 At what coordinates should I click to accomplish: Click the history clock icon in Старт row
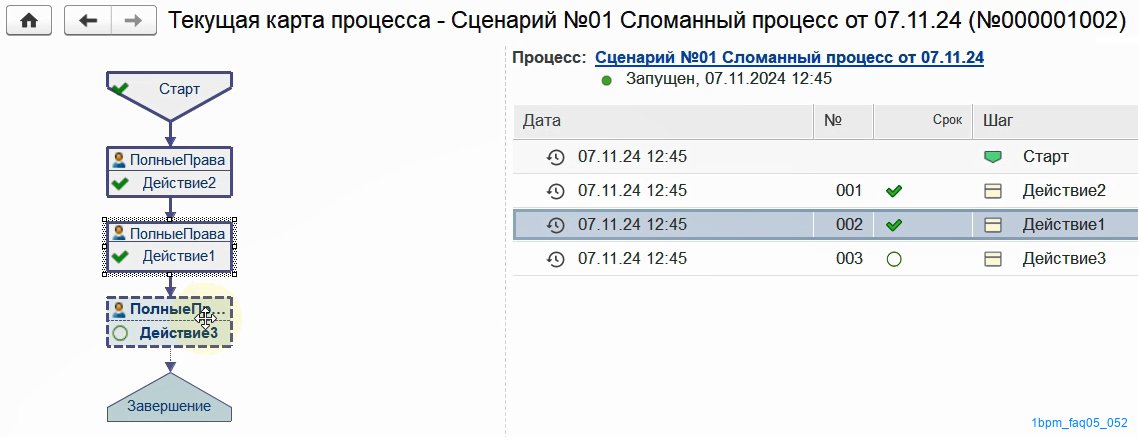pos(555,157)
